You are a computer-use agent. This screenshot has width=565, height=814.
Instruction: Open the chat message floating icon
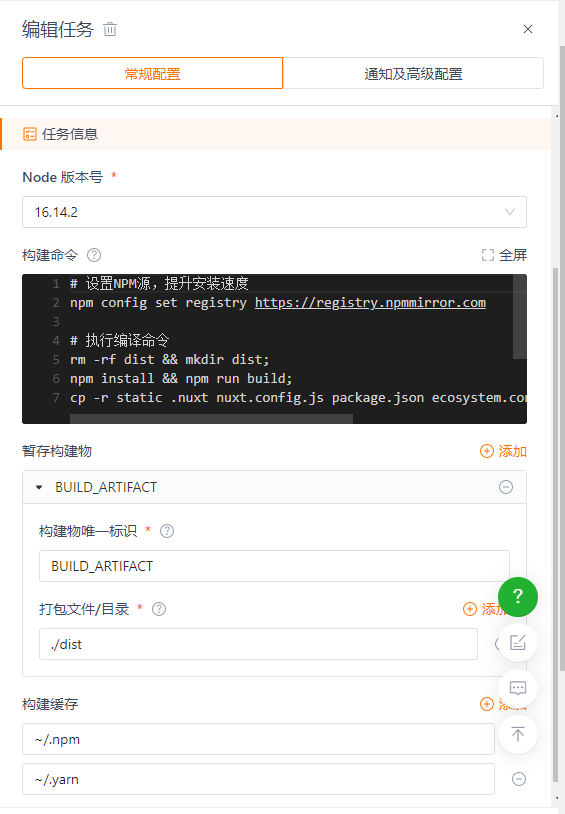click(518, 688)
